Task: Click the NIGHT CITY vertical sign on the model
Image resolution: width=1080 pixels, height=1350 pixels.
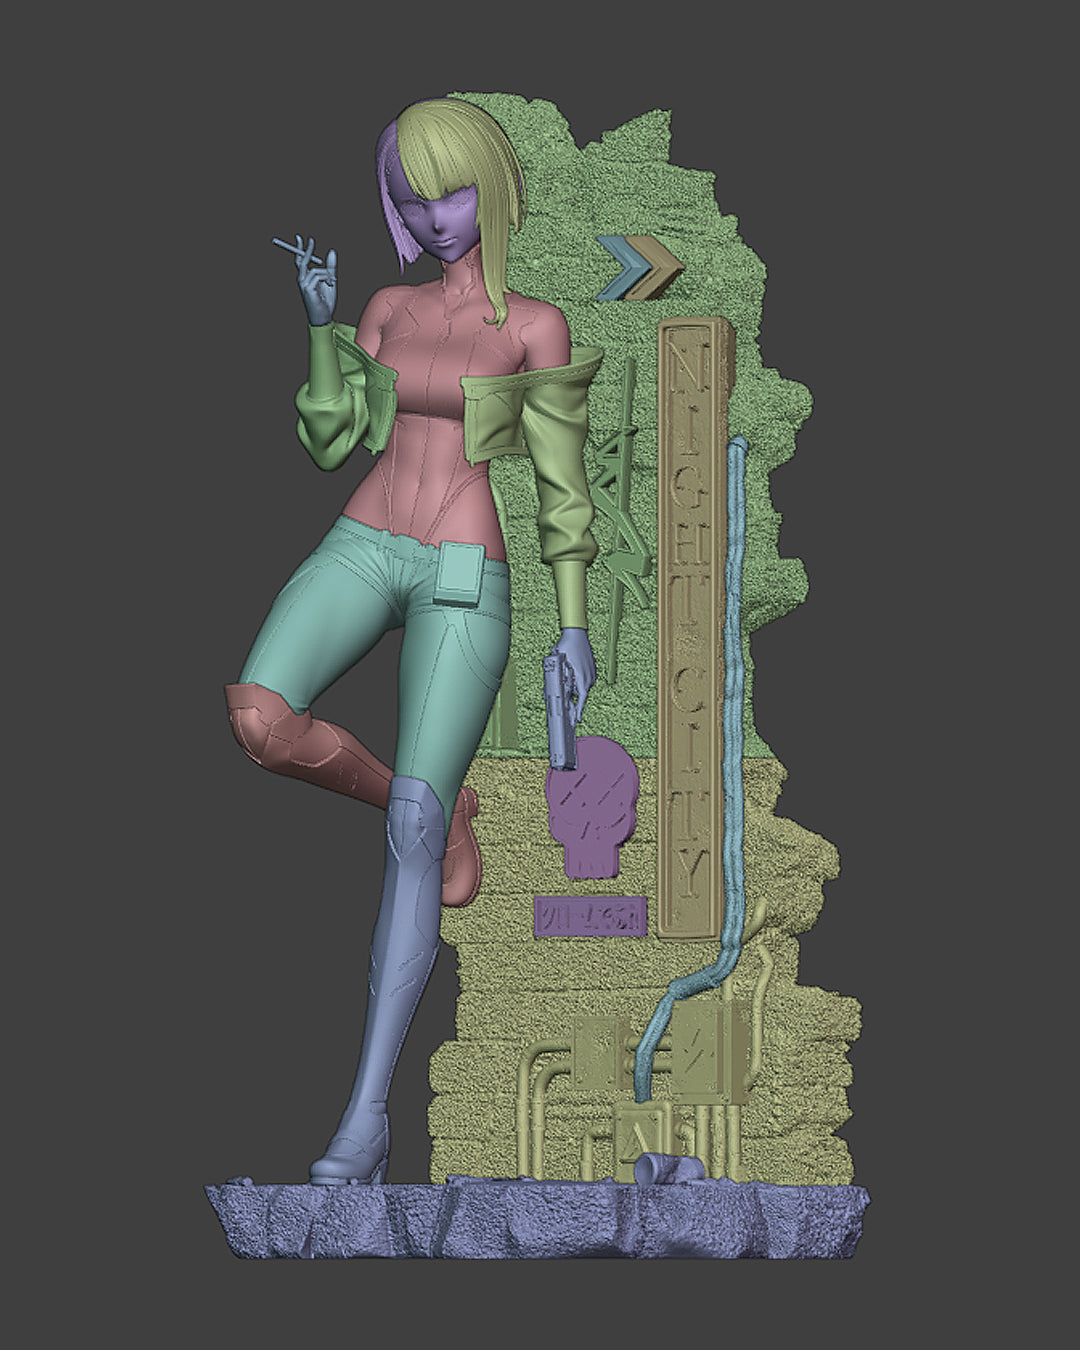Action: 697,629
